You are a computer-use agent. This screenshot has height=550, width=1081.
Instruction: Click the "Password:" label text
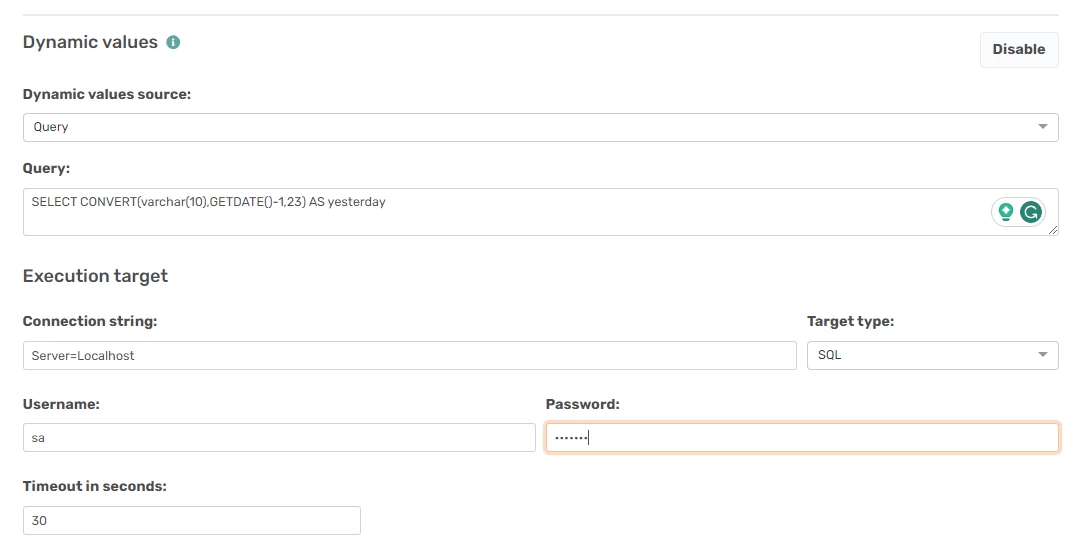point(583,405)
